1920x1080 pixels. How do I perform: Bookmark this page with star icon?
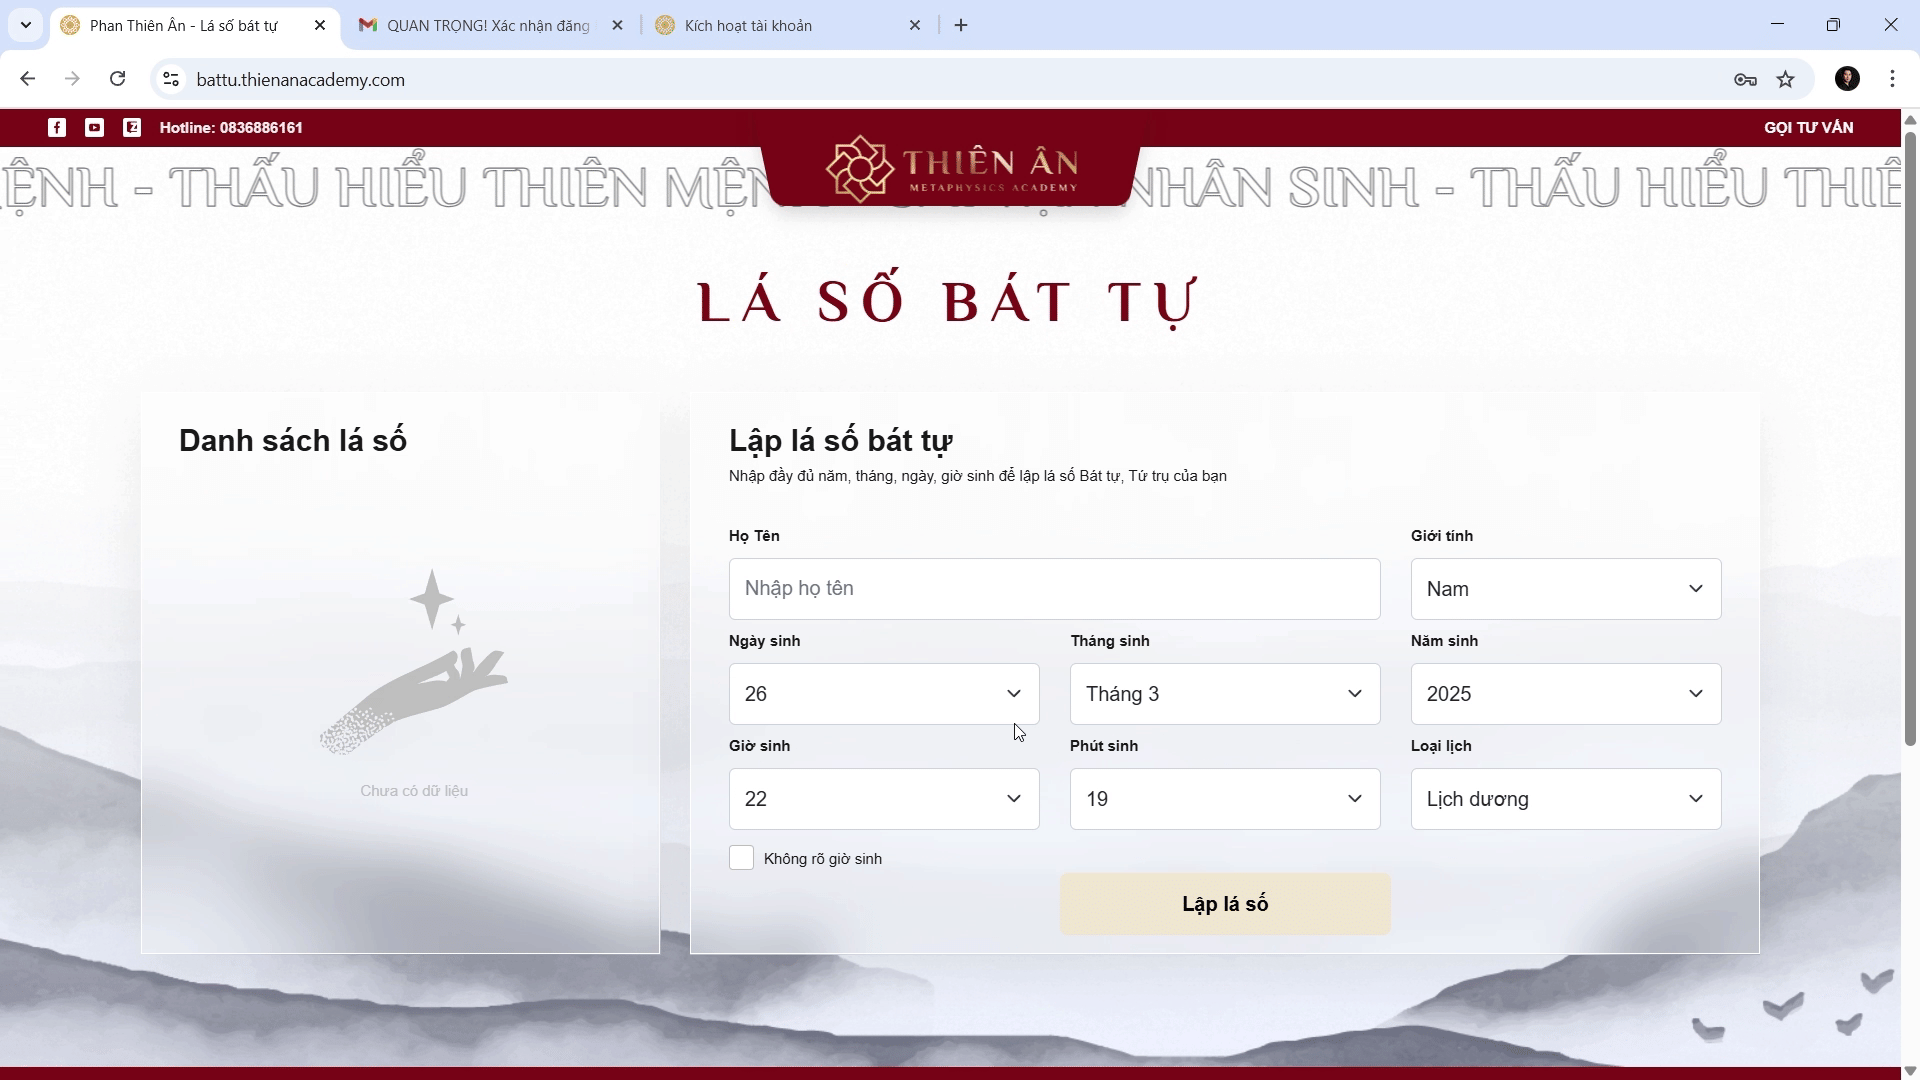1786,79
